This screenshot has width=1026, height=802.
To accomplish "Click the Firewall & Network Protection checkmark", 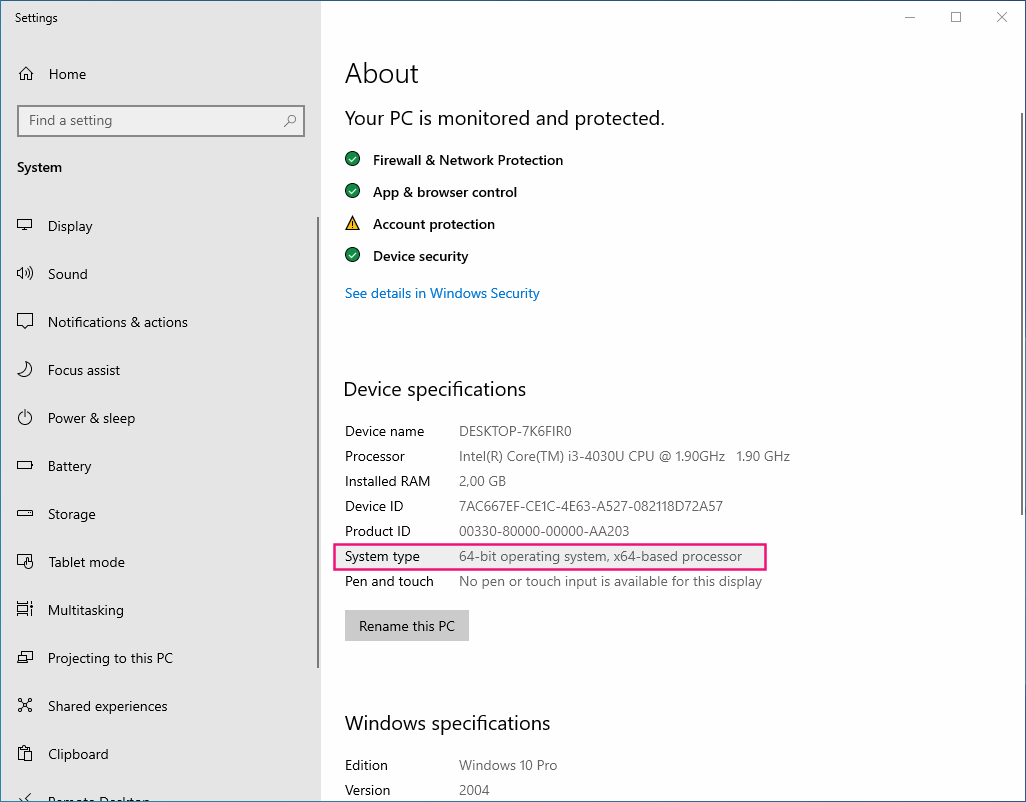I will pyautogui.click(x=353, y=159).
